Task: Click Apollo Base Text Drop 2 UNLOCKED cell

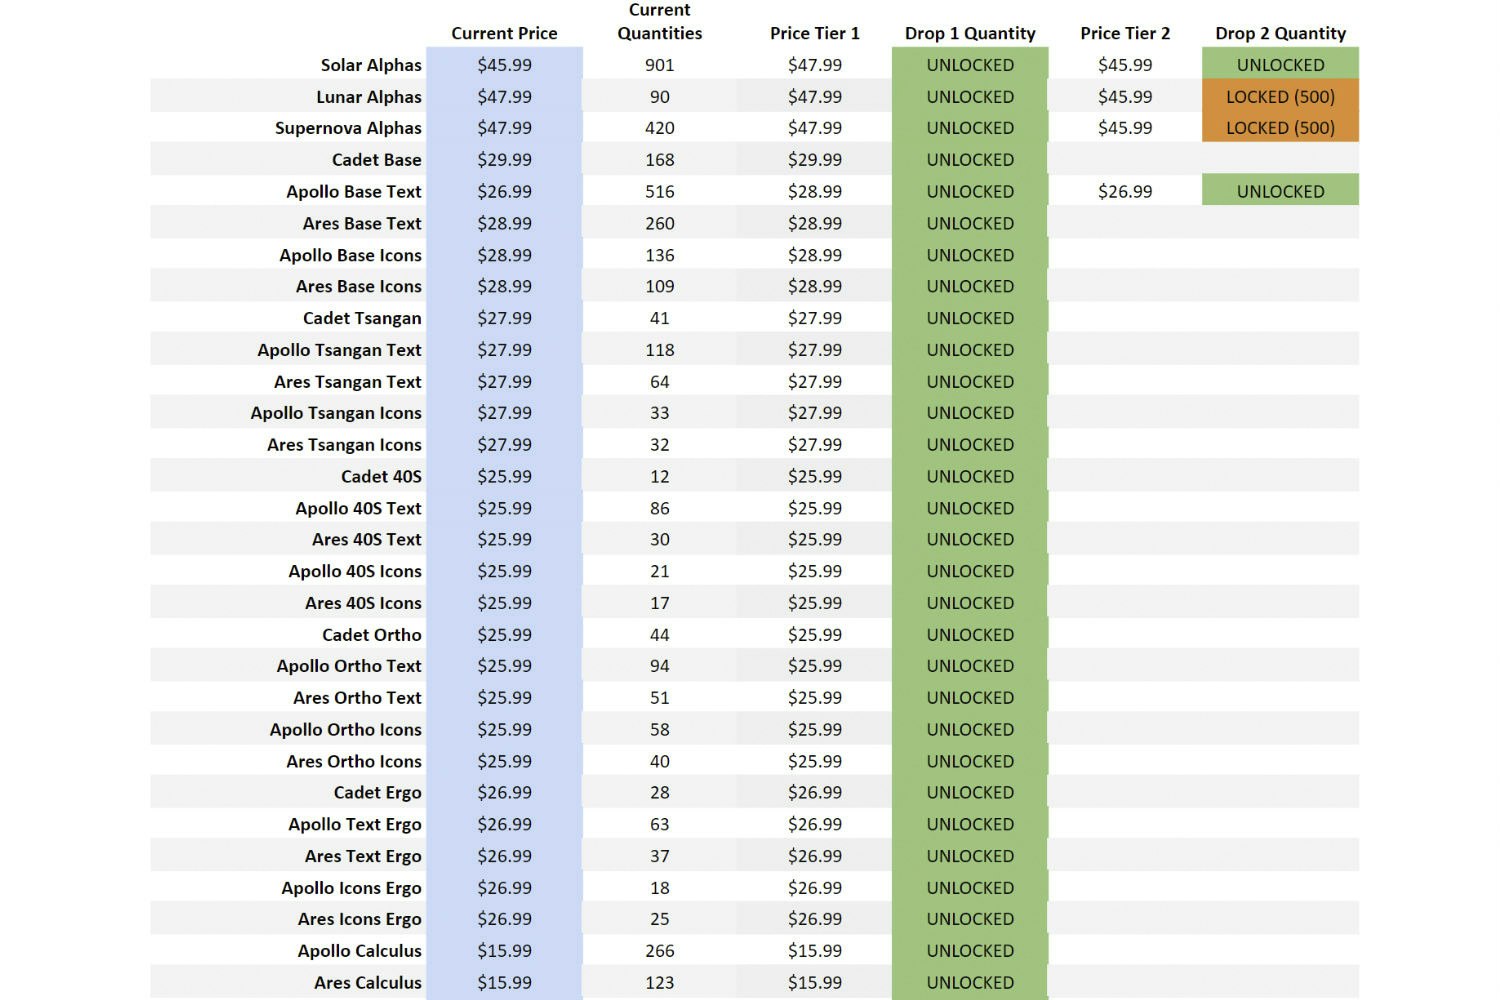Action: pyautogui.click(x=1280, y=191)
